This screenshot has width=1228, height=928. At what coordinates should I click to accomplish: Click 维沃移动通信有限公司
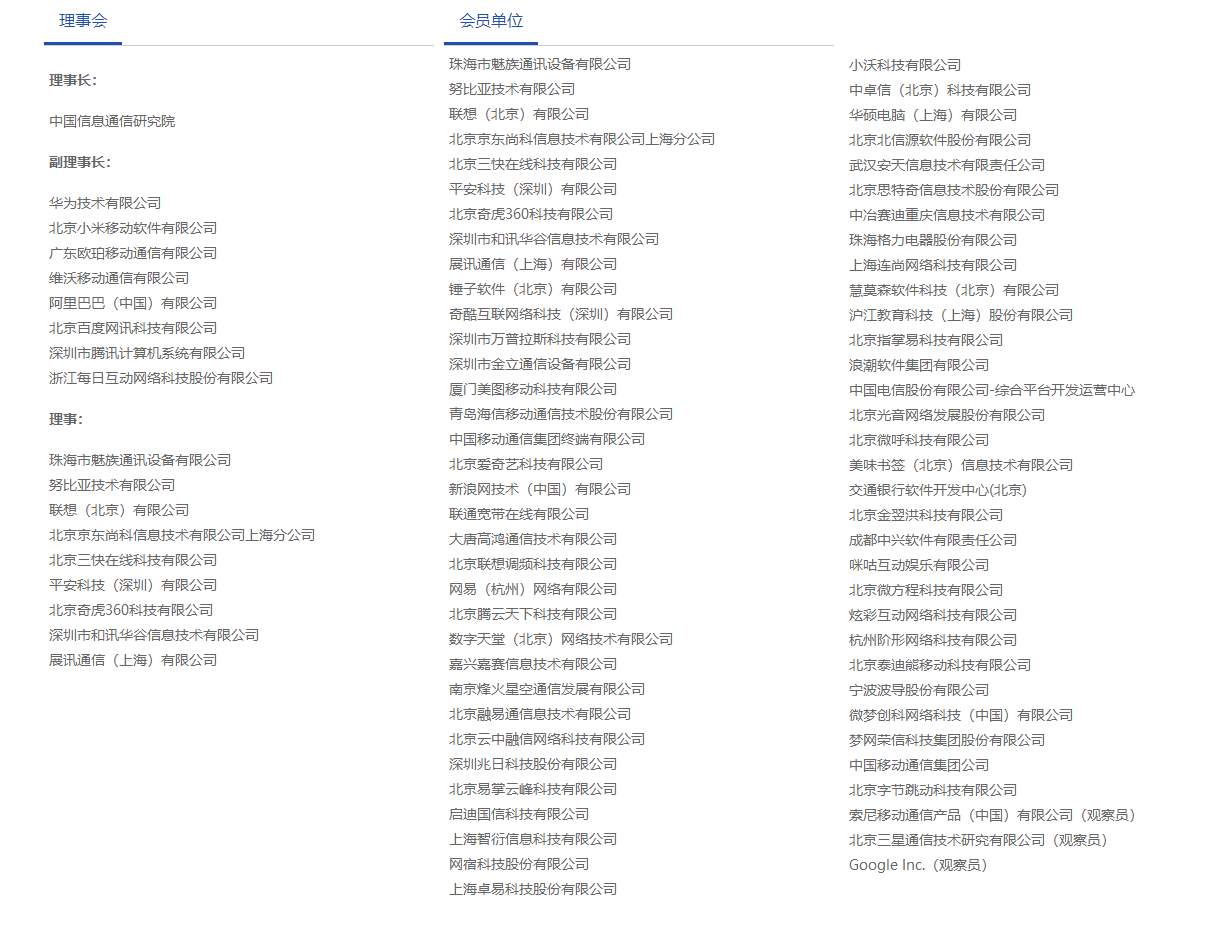pyautogui.click(x=119, y=278)
